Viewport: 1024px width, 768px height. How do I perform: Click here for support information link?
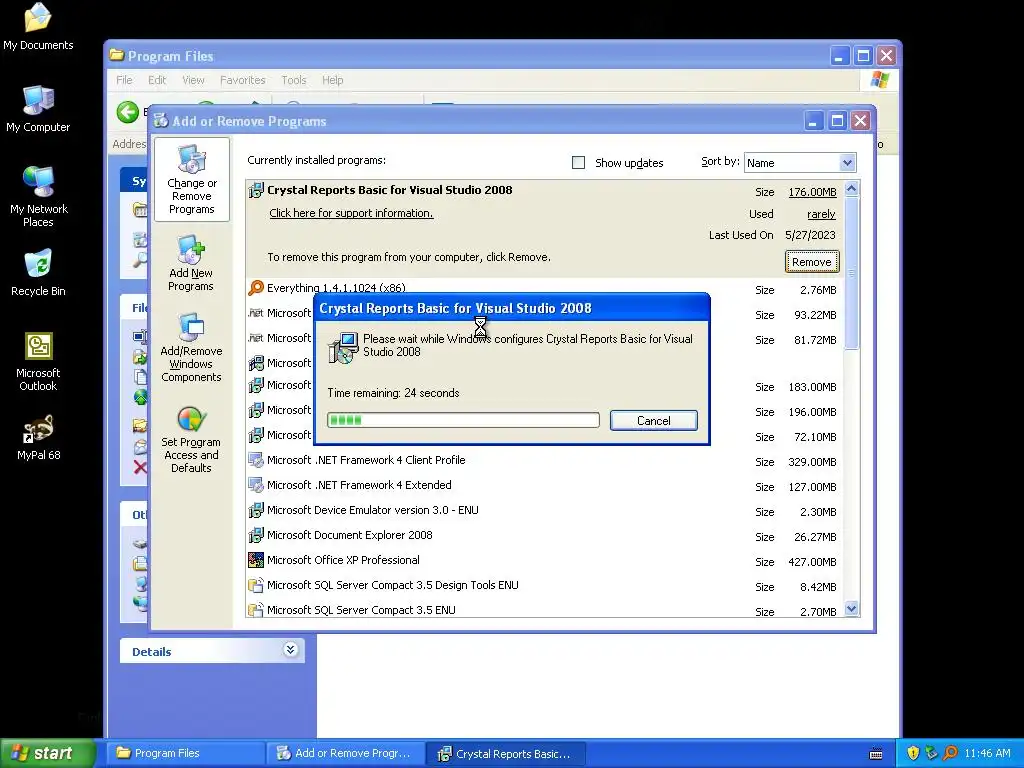point(351,213)
